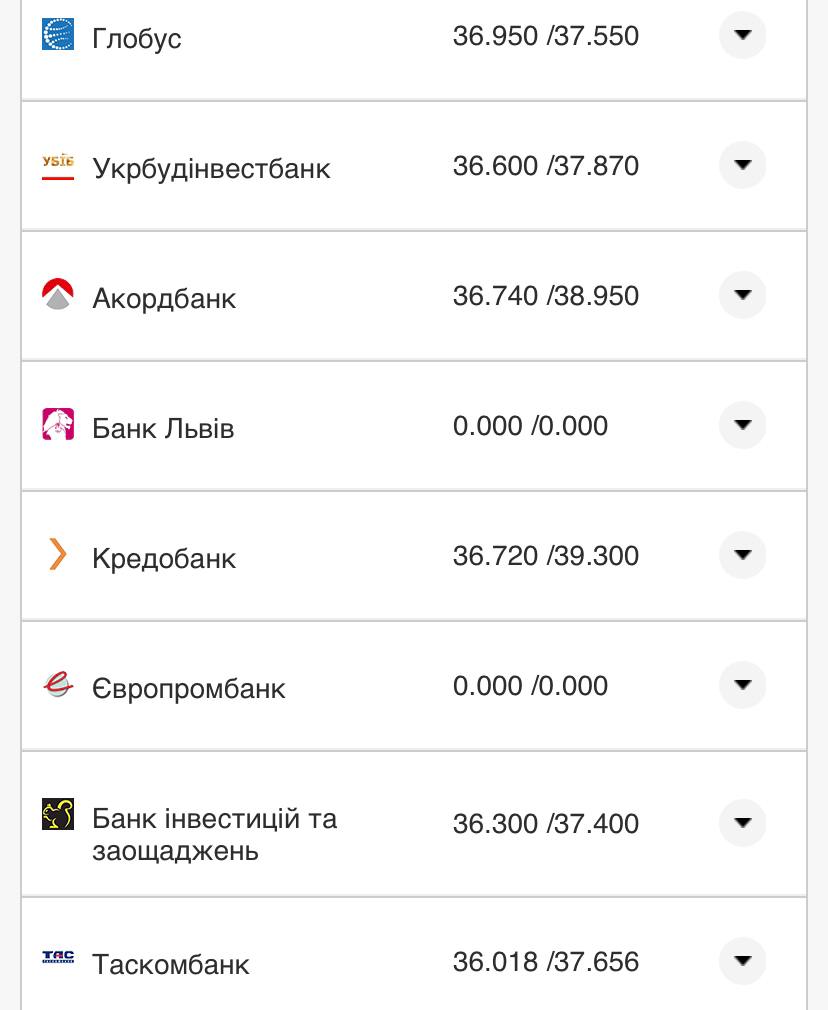Open the Таскомбанк dropdown arrow
The width and height of the screenshot is (828, 1010).
742,961
